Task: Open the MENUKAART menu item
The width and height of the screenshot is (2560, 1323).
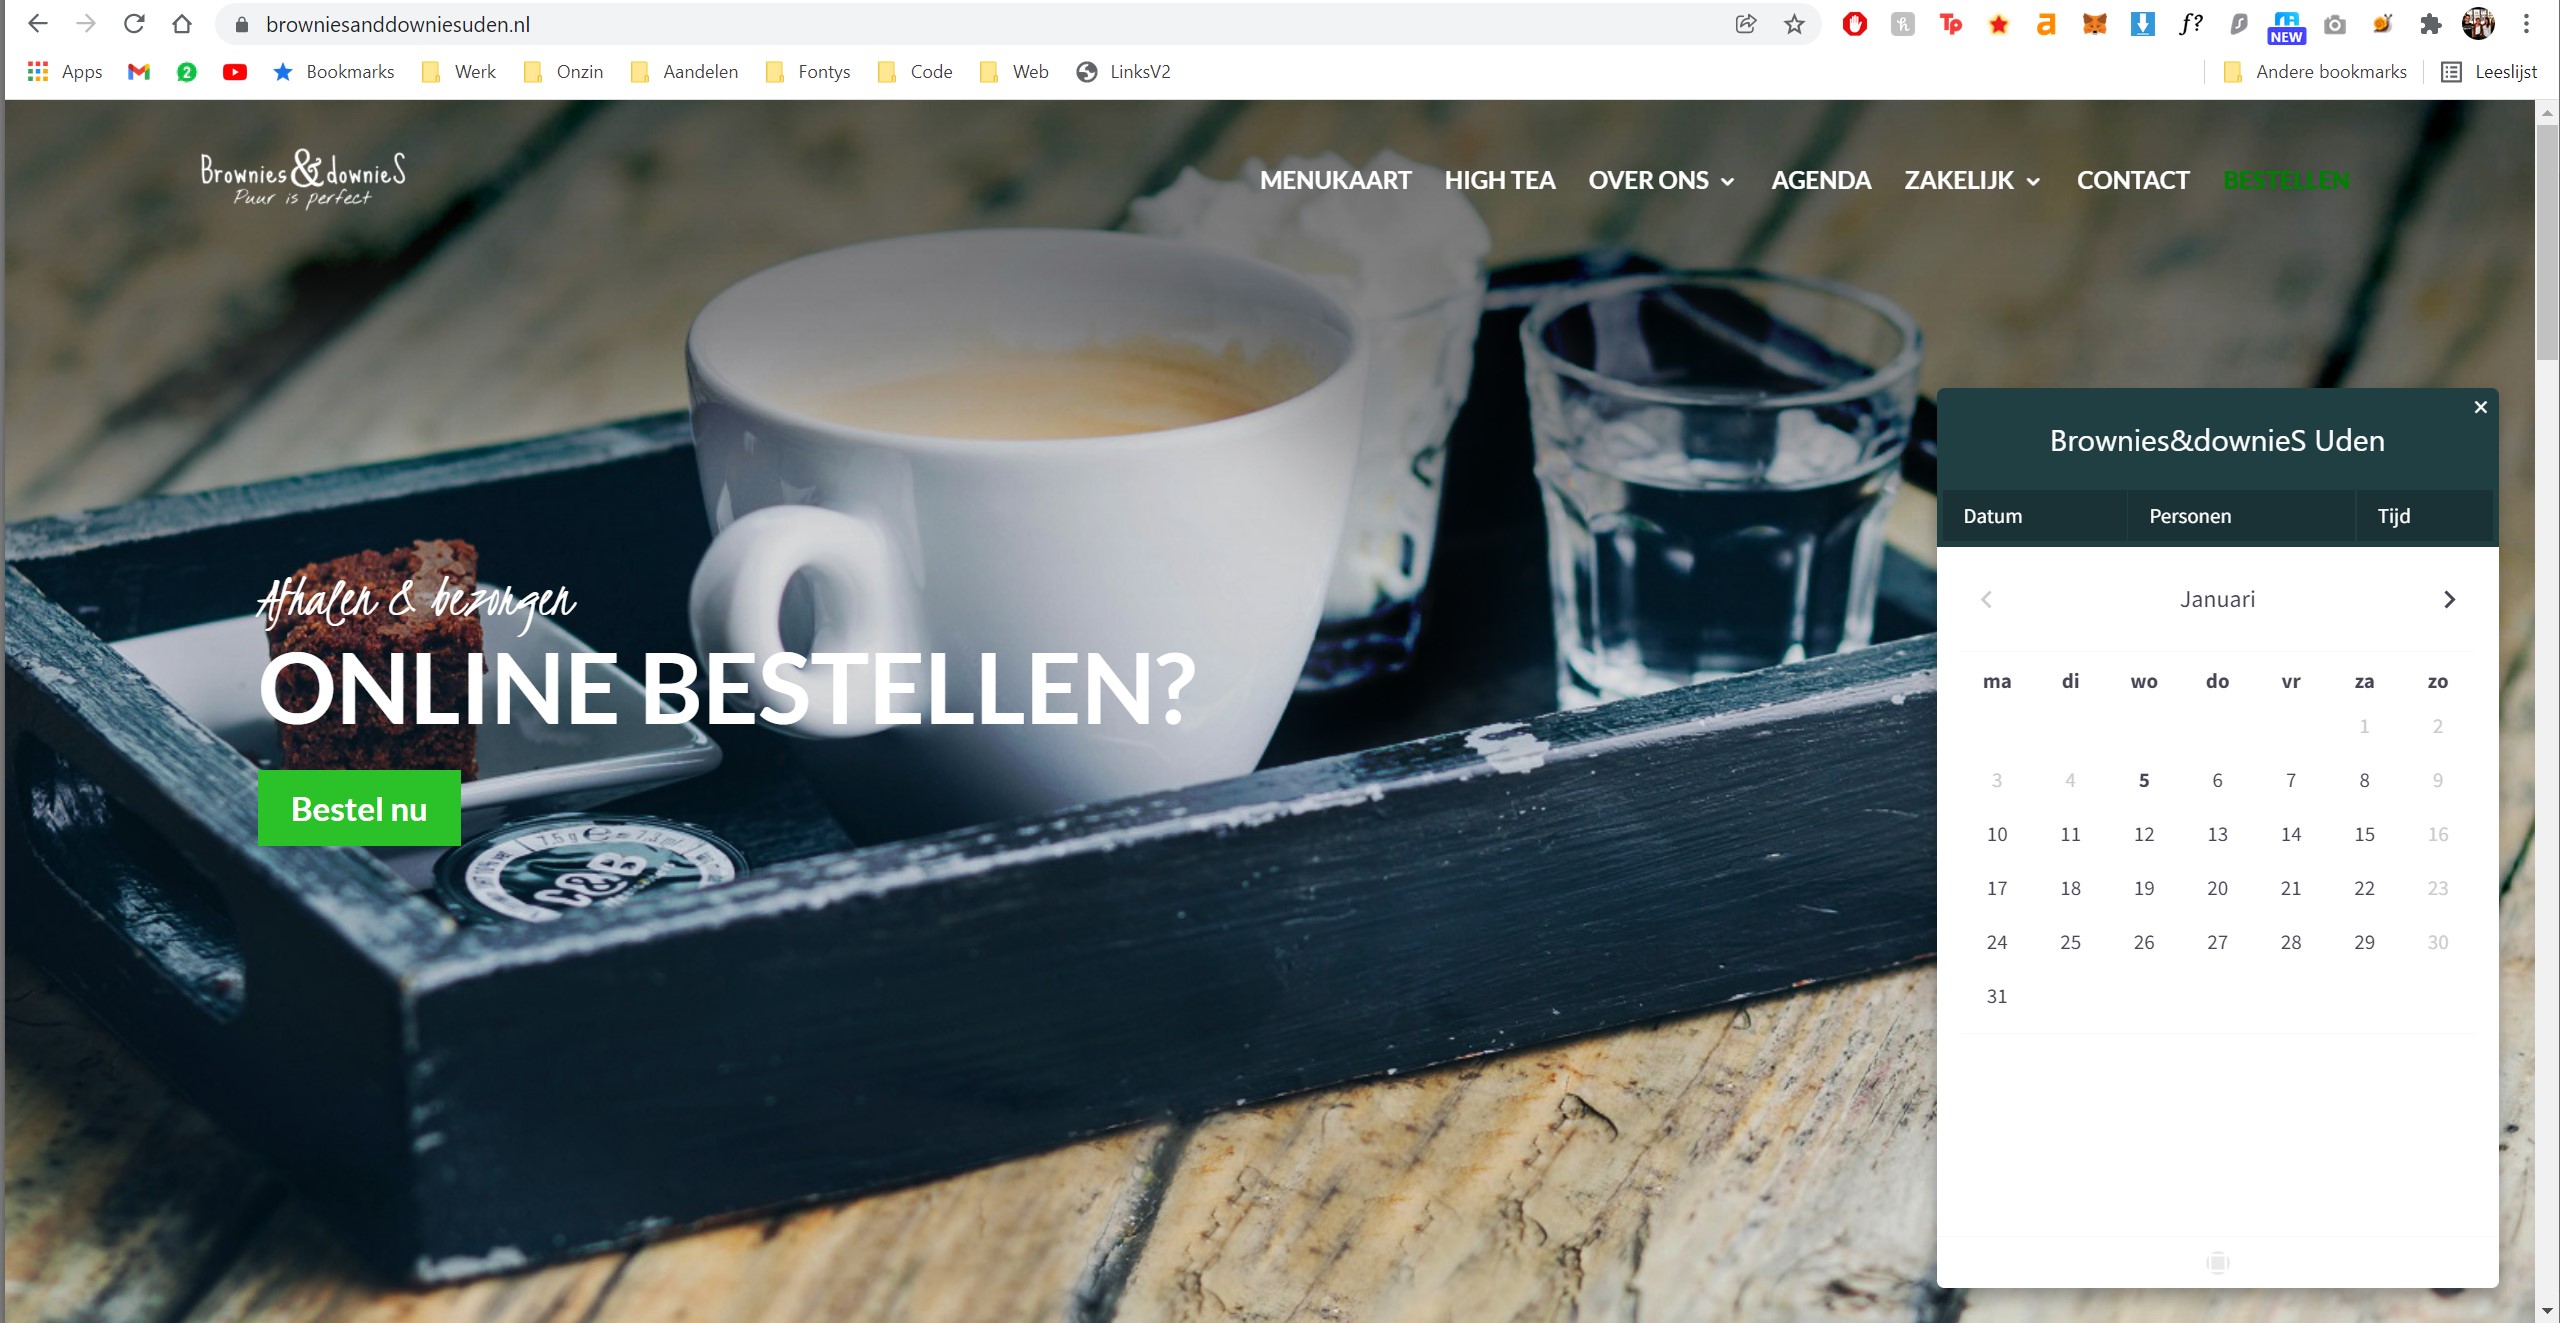Action: point(1335,180)
